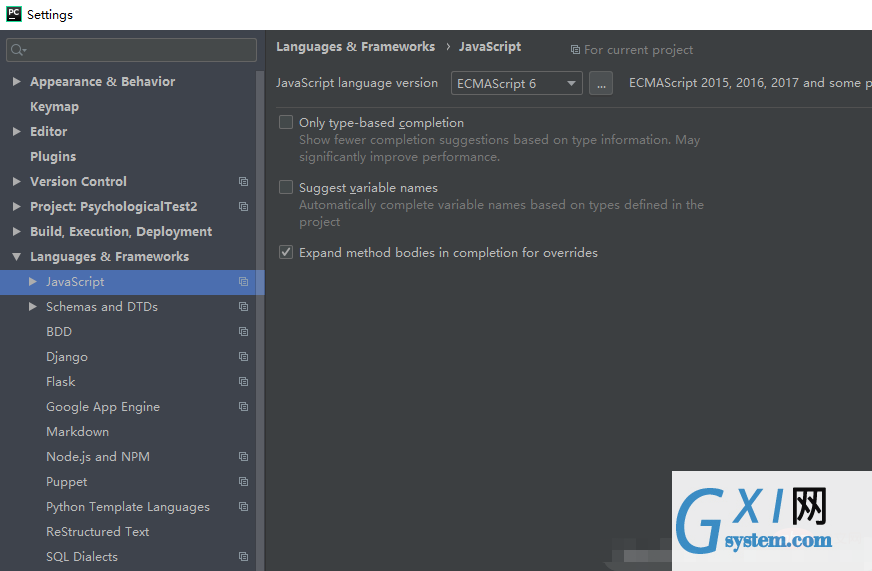872x571 pixels.
Task: Select Puppet settings page
Action: (67, 482)
